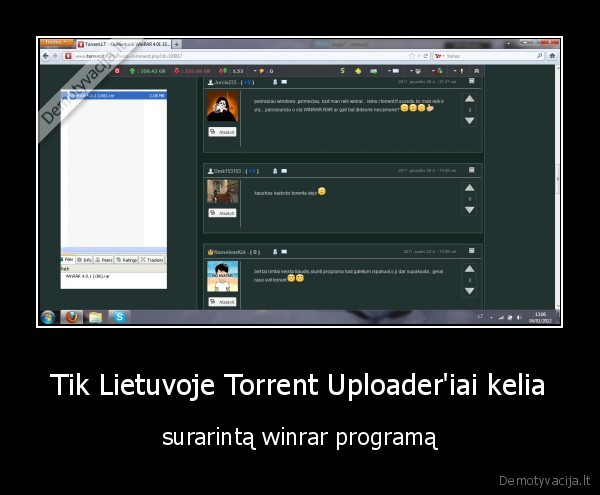
Task: Reload page using the refresh icon
Action: 426,56
